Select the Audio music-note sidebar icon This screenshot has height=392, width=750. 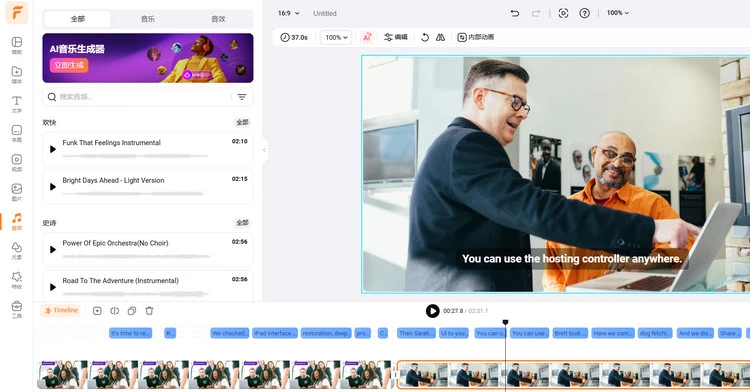[17, 221]
